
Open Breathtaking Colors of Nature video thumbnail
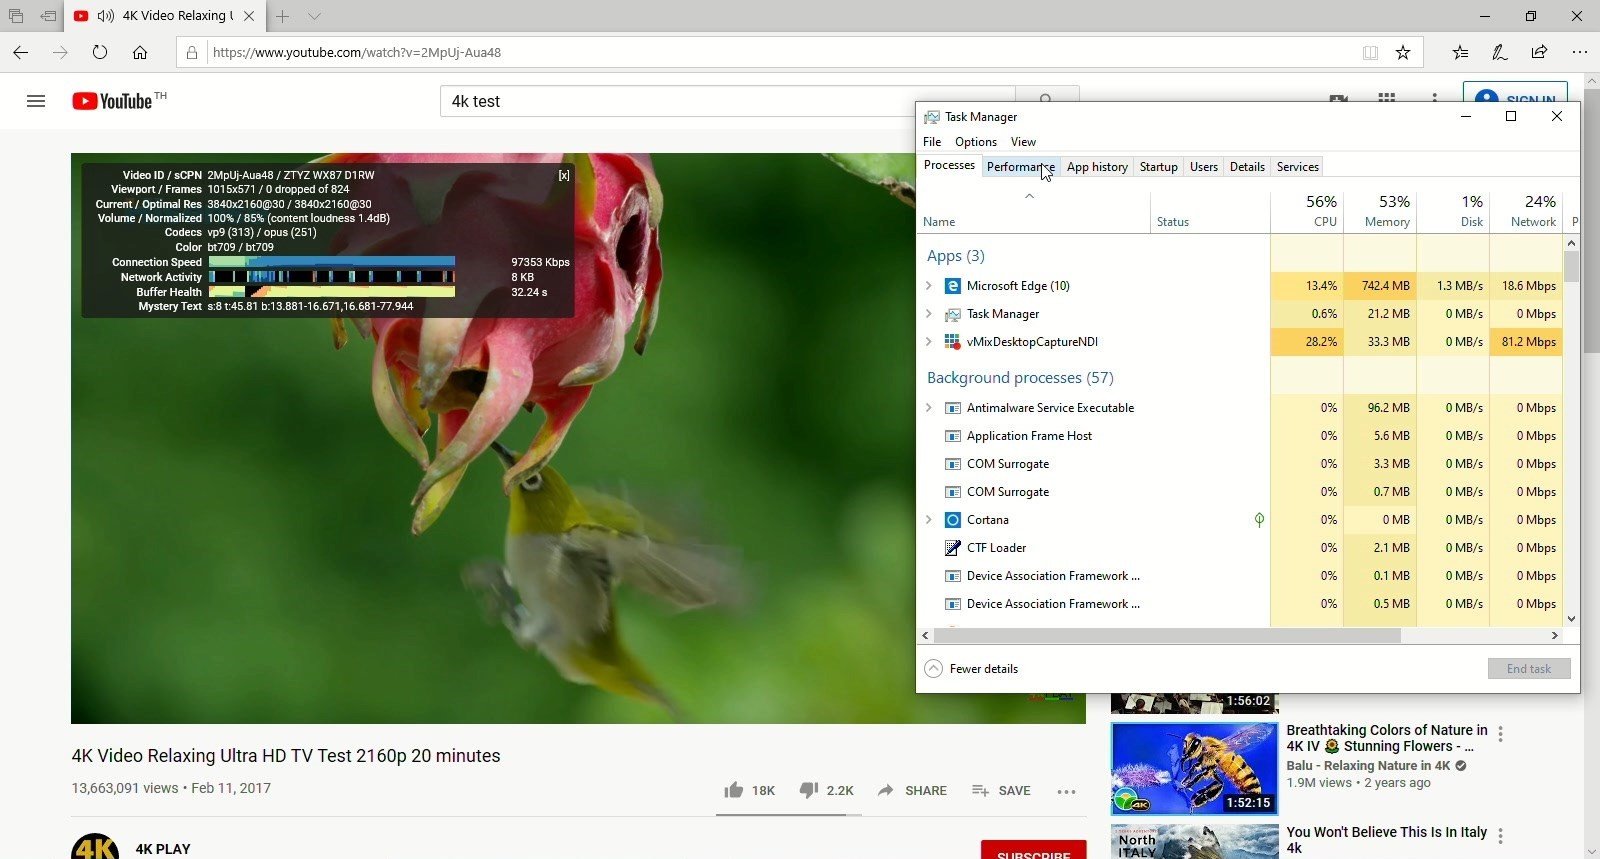(1194, 768)
